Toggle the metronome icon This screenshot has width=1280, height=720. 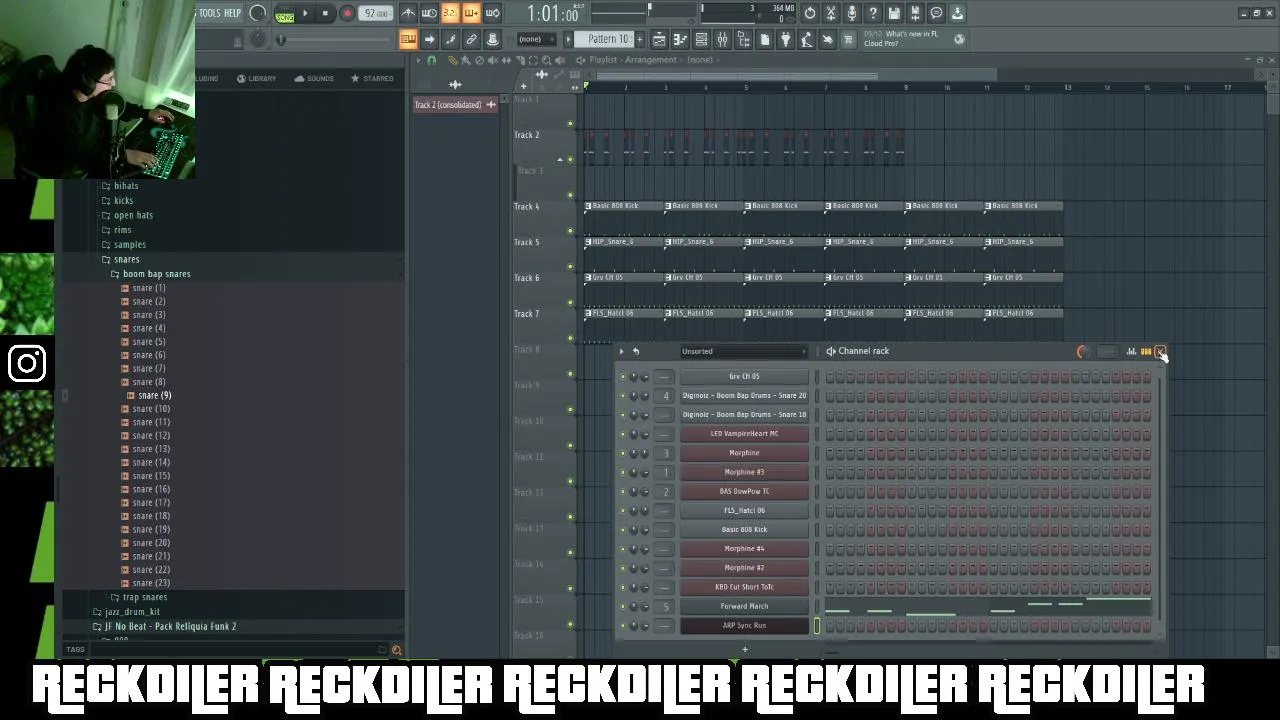pyautogui.click(x=408, y=13)
